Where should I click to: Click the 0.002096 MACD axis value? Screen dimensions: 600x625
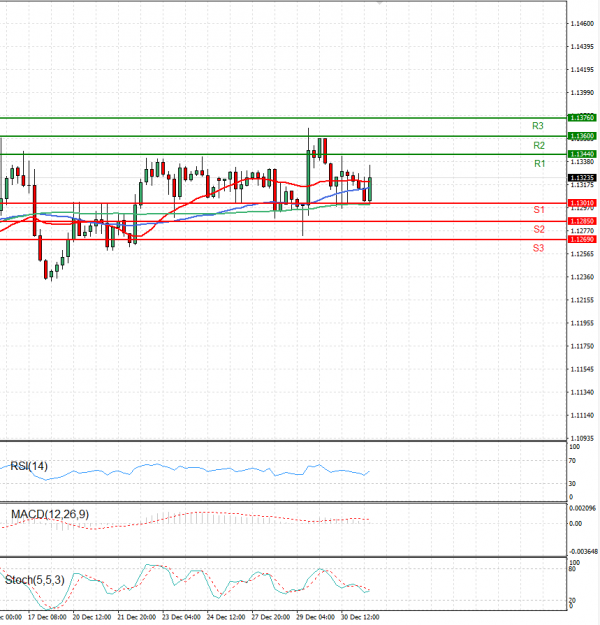click(x=582, y=508)
